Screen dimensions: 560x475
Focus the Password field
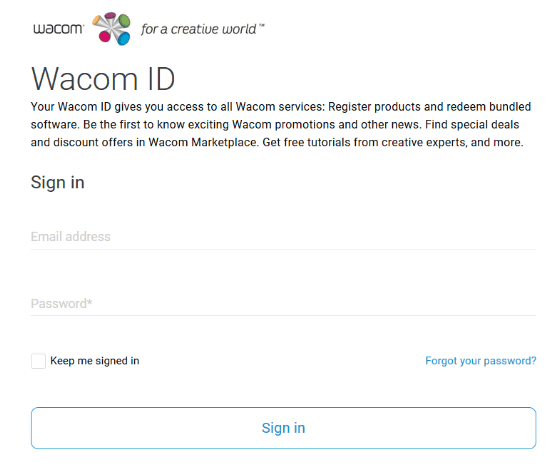point(283,303)
